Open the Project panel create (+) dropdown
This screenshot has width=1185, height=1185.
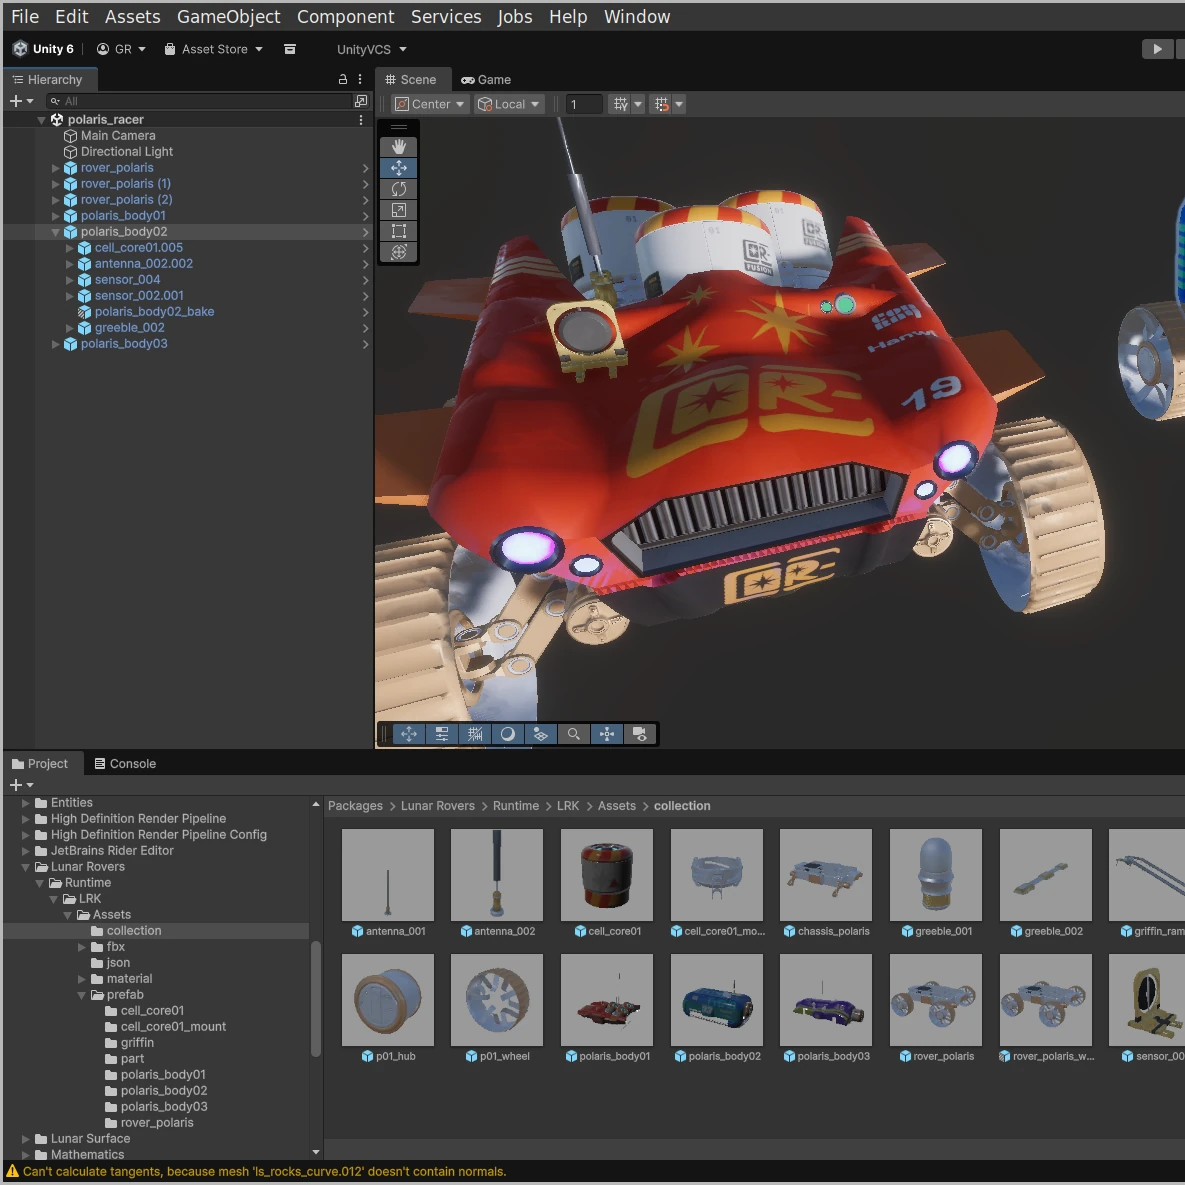tap(21, 785)
